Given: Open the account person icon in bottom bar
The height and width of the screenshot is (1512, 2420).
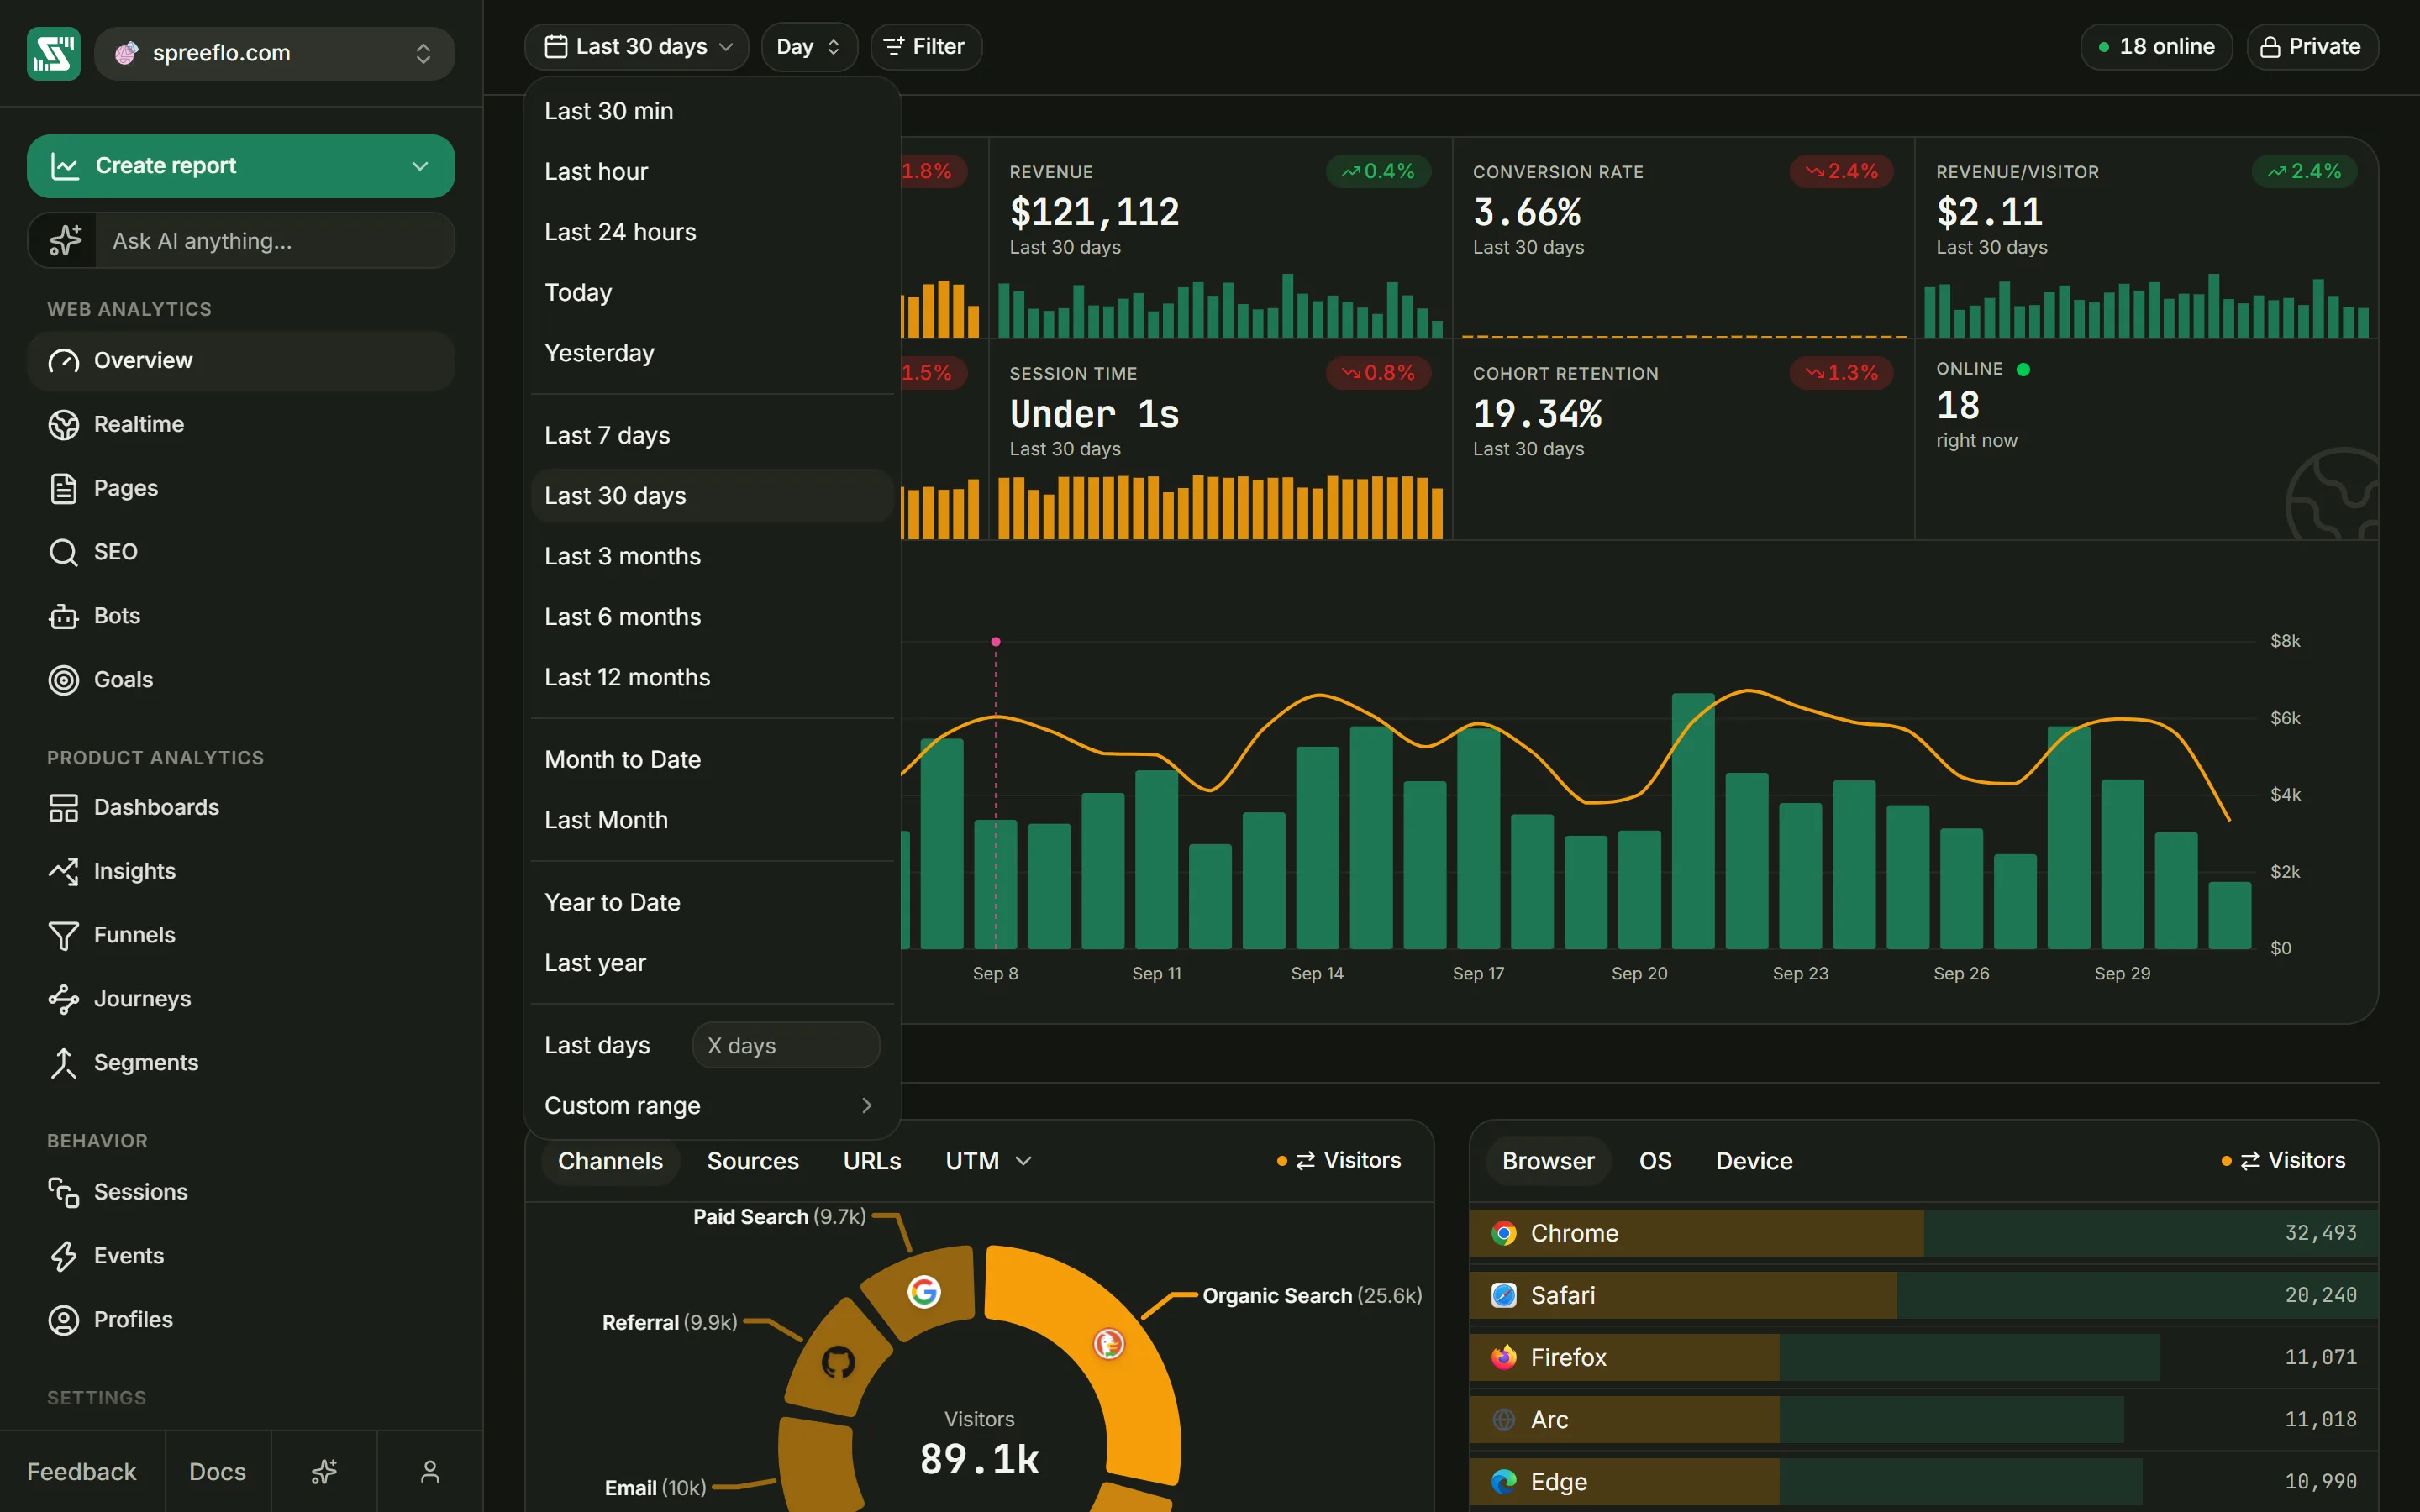Looking at the screenshot, I should pos(430,1471).
